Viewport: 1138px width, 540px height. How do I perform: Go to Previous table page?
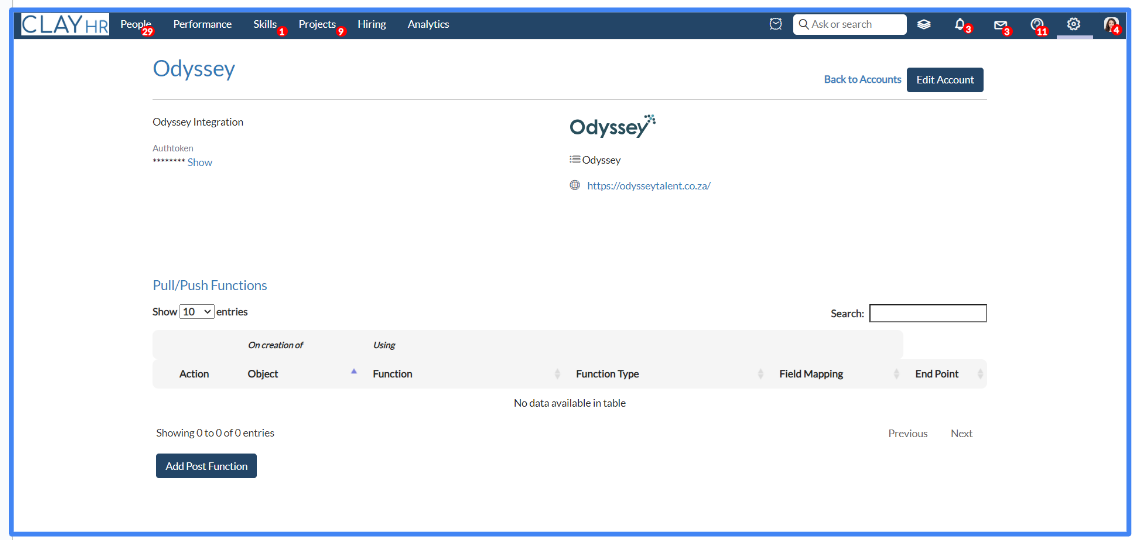tap(908, 433)
